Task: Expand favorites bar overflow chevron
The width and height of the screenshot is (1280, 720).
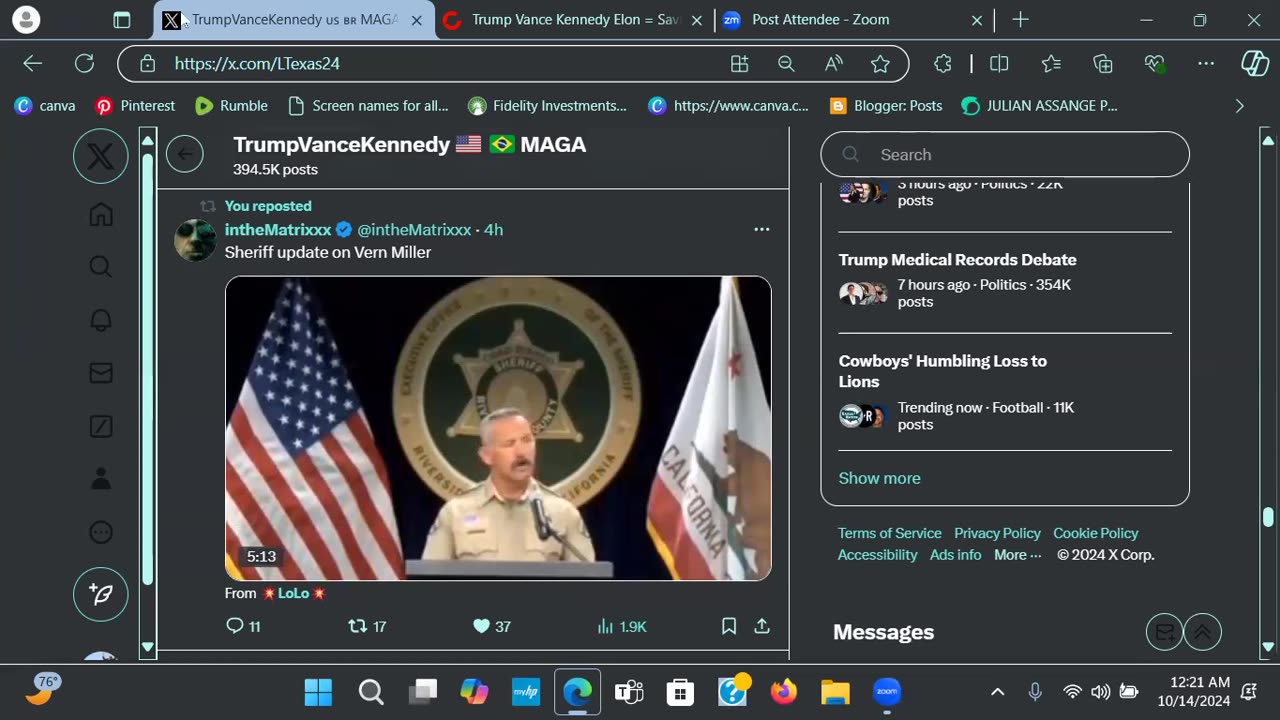Action: (1239, 105)
